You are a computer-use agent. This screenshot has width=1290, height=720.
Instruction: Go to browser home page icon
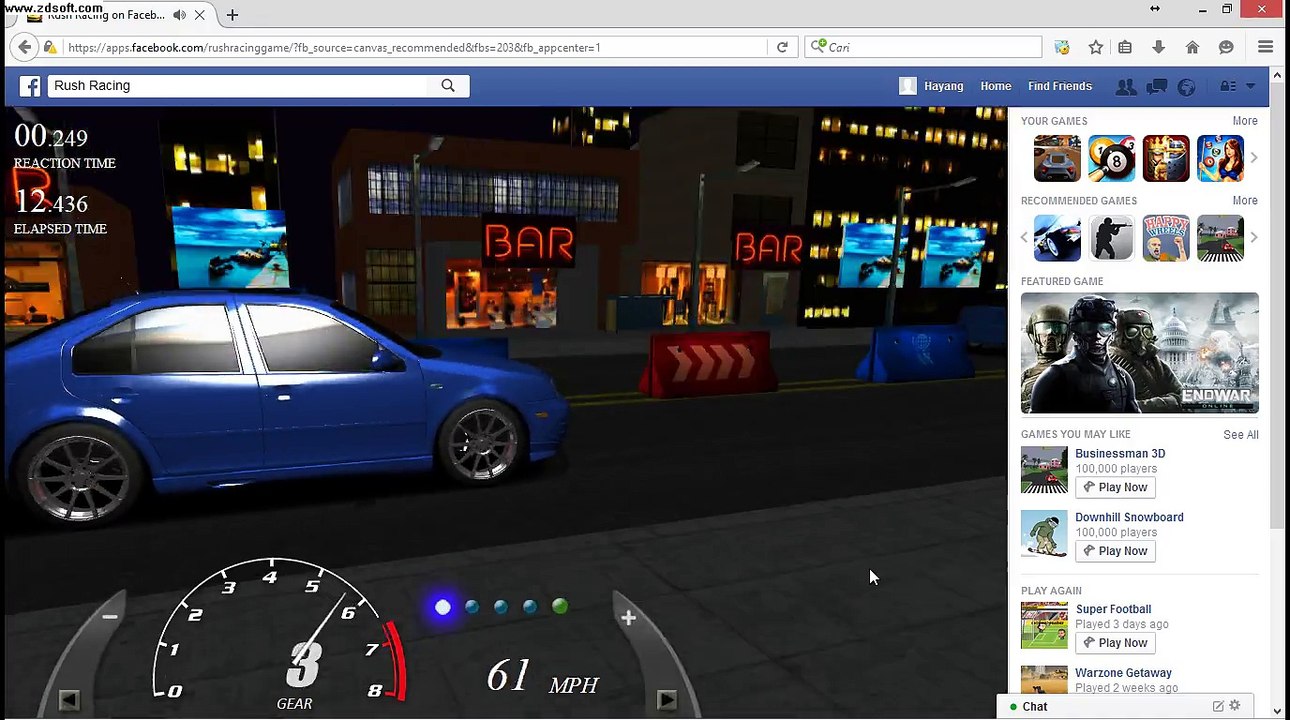point(1192,47)
